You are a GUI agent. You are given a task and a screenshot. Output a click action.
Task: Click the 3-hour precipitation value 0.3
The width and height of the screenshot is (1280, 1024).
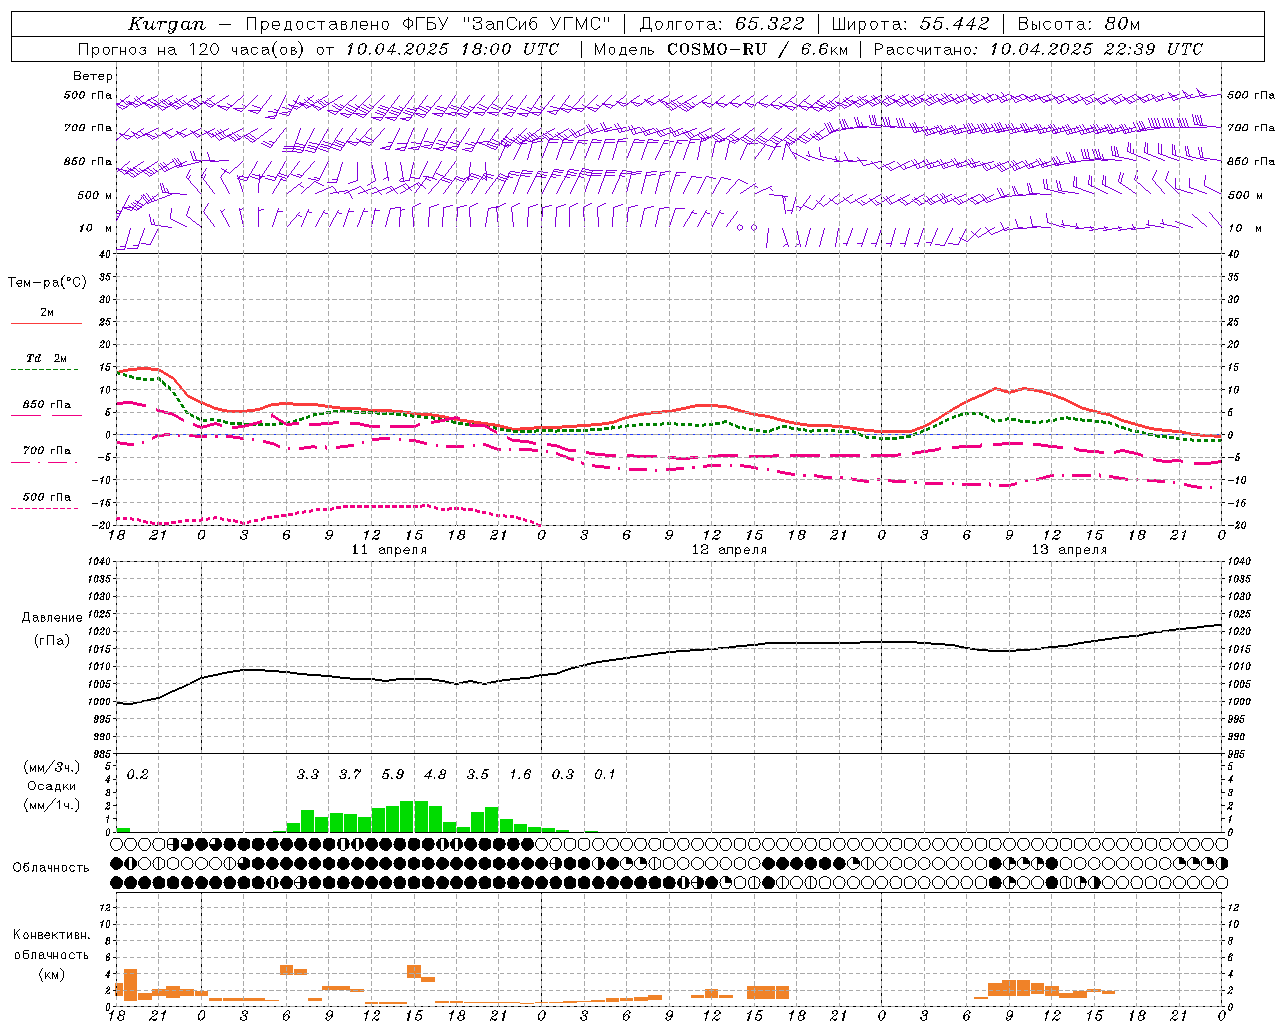coord(563,775)
